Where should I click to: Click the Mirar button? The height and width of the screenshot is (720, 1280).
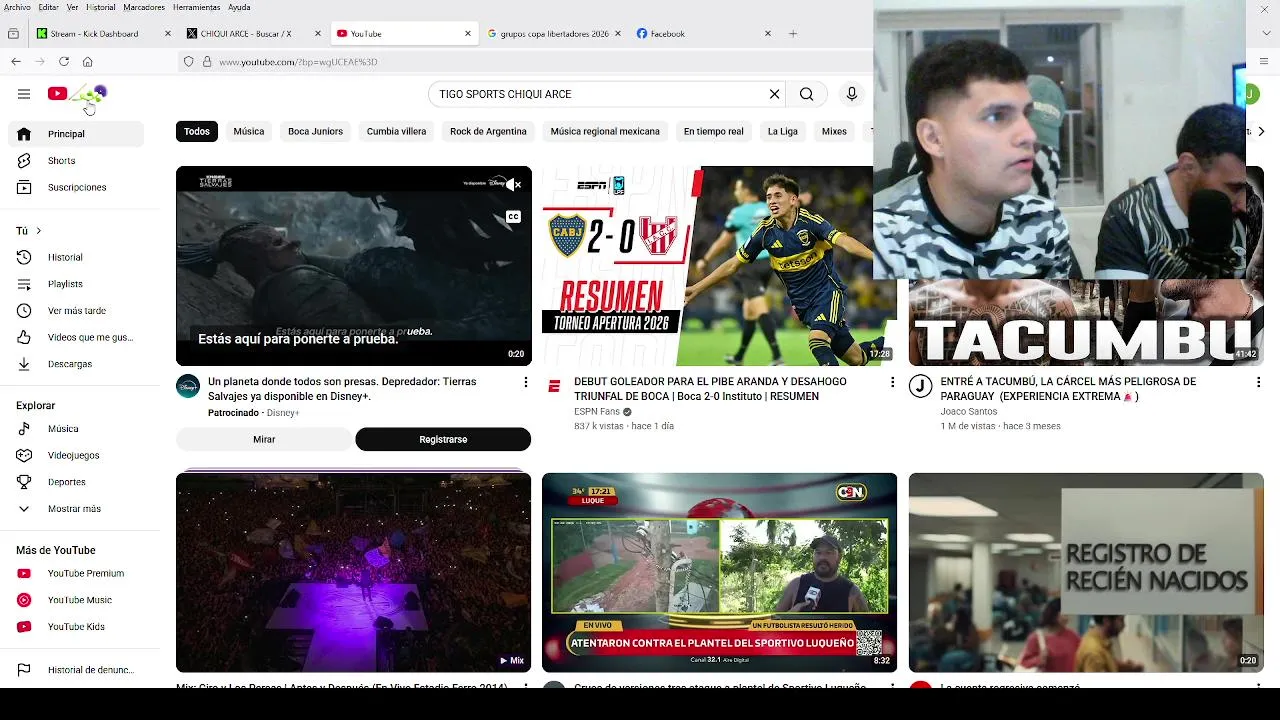pos(264,439)
